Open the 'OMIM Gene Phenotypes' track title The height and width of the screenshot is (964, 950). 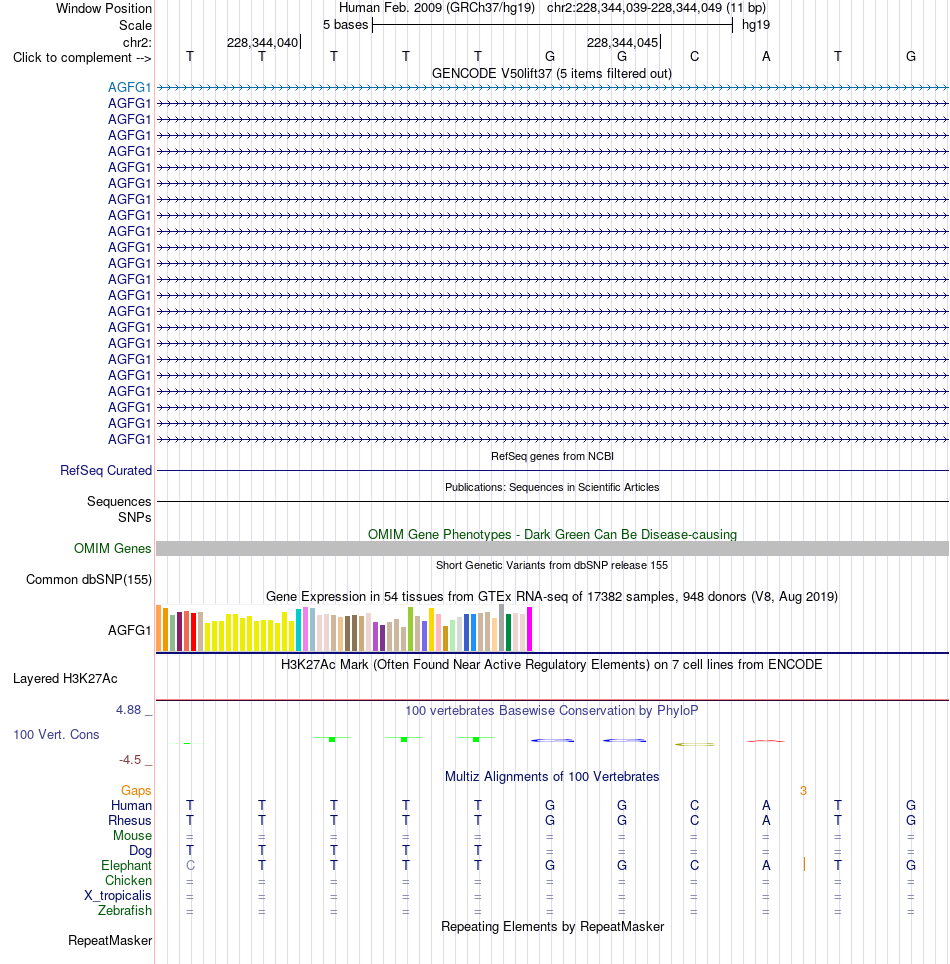pos(552,534)
